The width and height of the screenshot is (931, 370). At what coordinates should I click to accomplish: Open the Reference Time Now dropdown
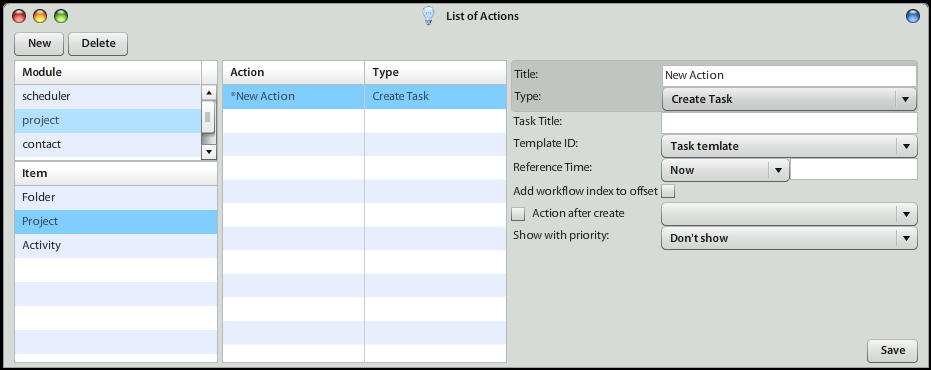725,170
